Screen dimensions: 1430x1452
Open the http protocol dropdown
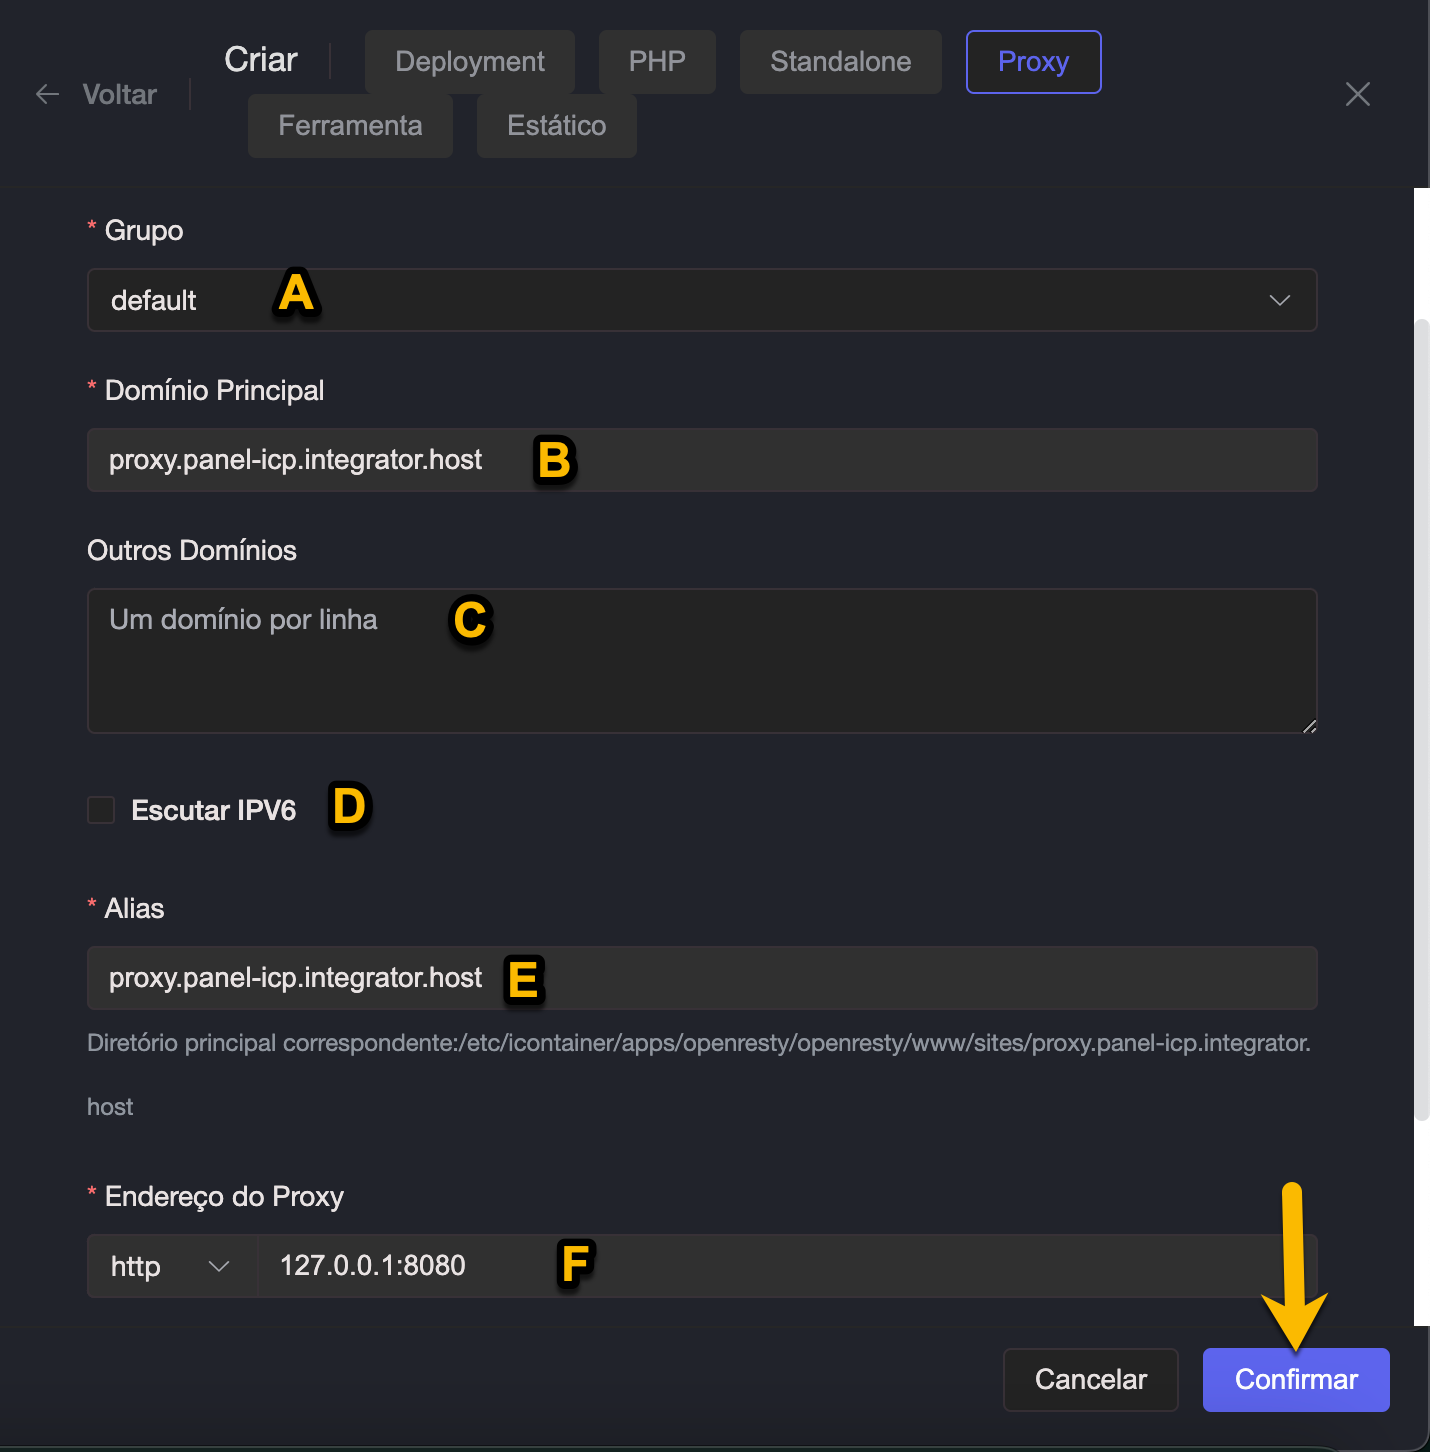171,1266
